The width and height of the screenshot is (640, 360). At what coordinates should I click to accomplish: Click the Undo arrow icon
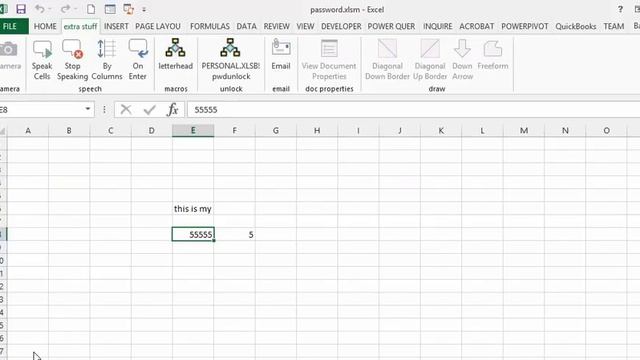[x=40, y=9]
